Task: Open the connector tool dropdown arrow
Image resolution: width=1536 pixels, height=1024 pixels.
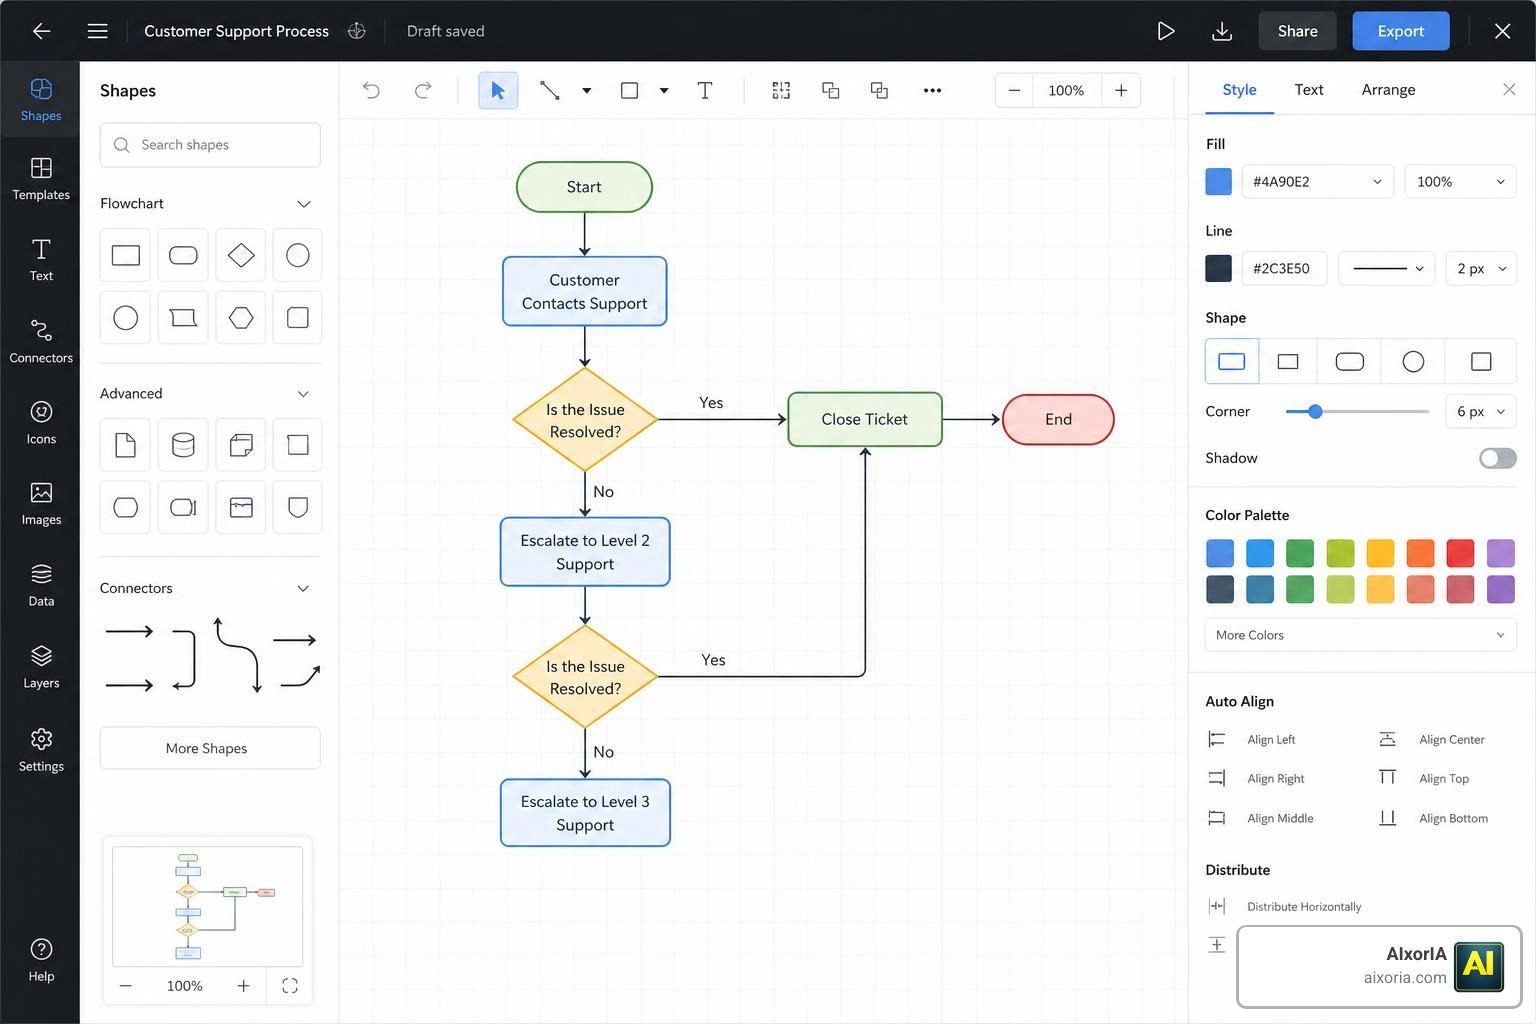Action: 587,90
